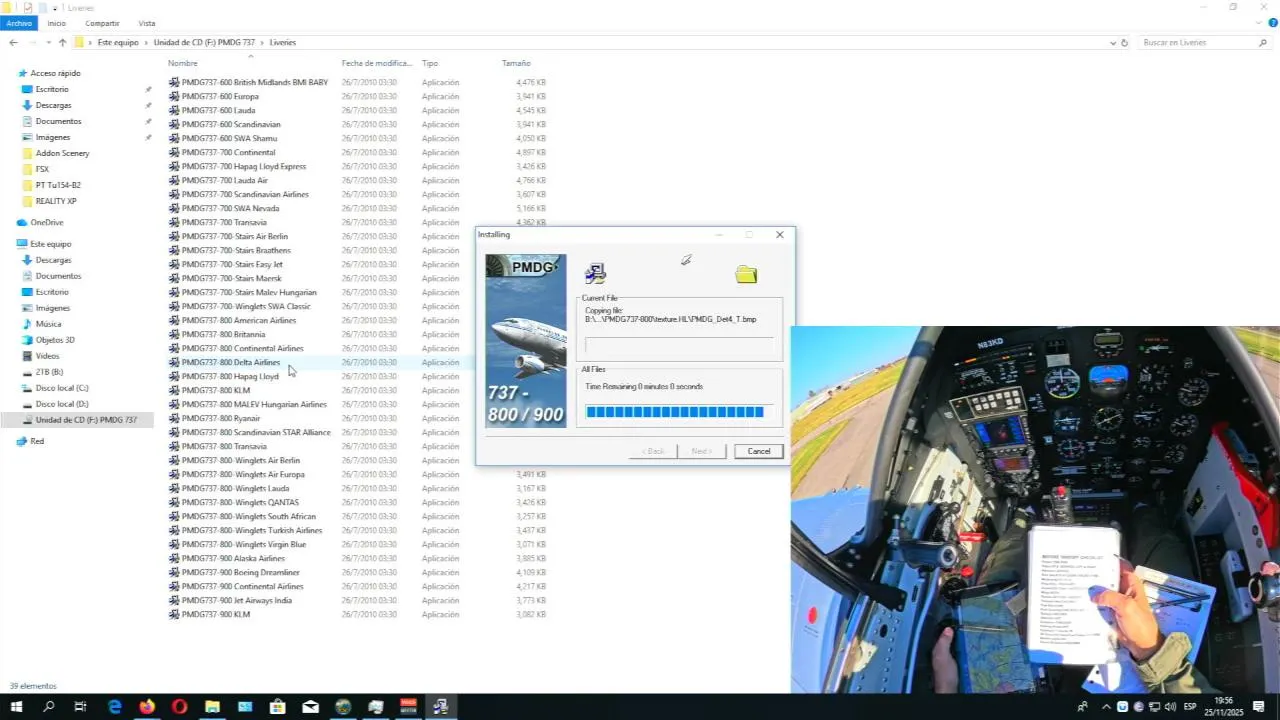The image size is (1280, 720).
Task: Sort files by the Tipo column
Action: [430, 63]
